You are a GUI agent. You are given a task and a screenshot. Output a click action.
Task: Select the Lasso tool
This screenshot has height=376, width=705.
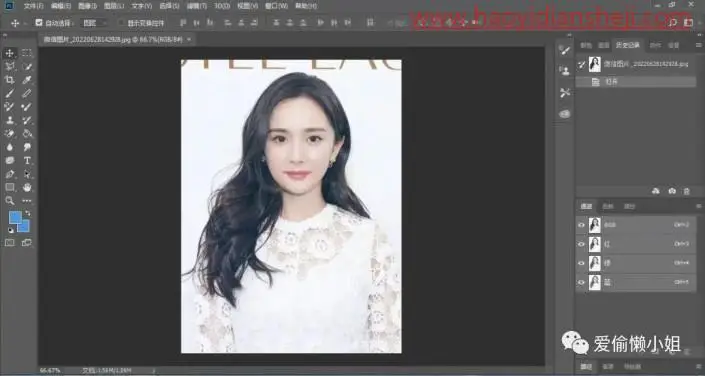click(9, 67)
